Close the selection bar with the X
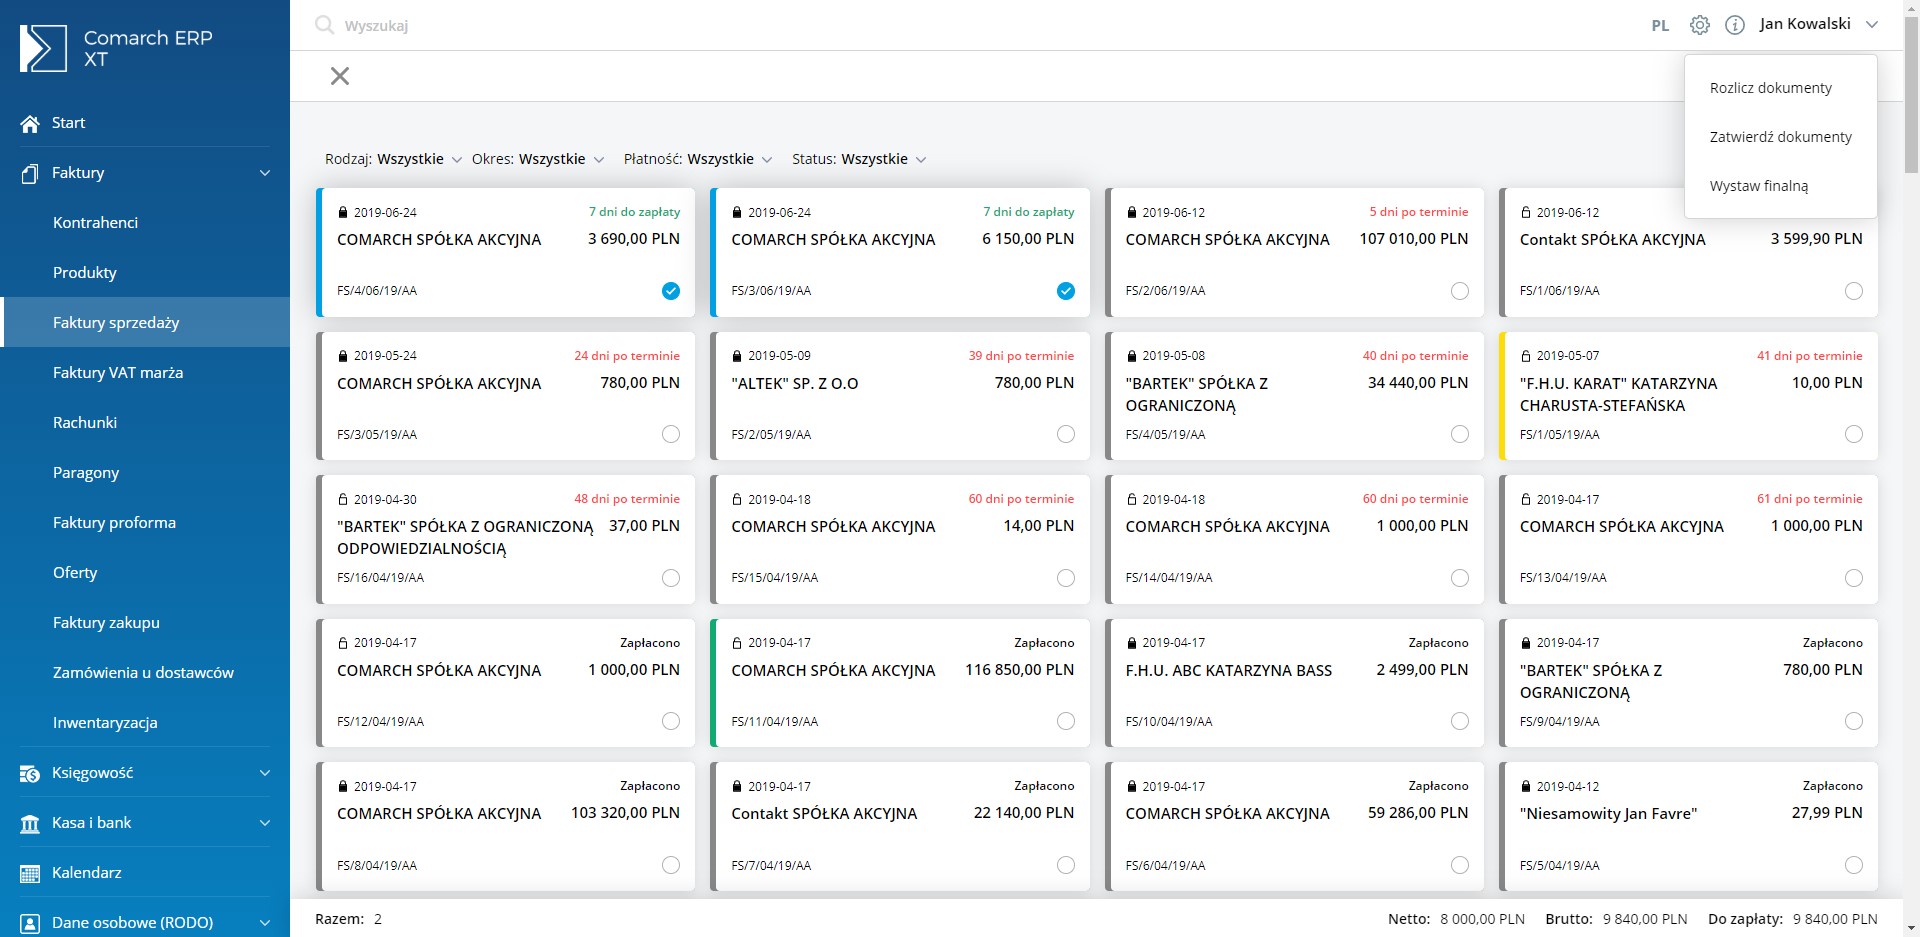Image resolution: width=1920 pixels, height=937 pixels. click(x=340, y=76)
